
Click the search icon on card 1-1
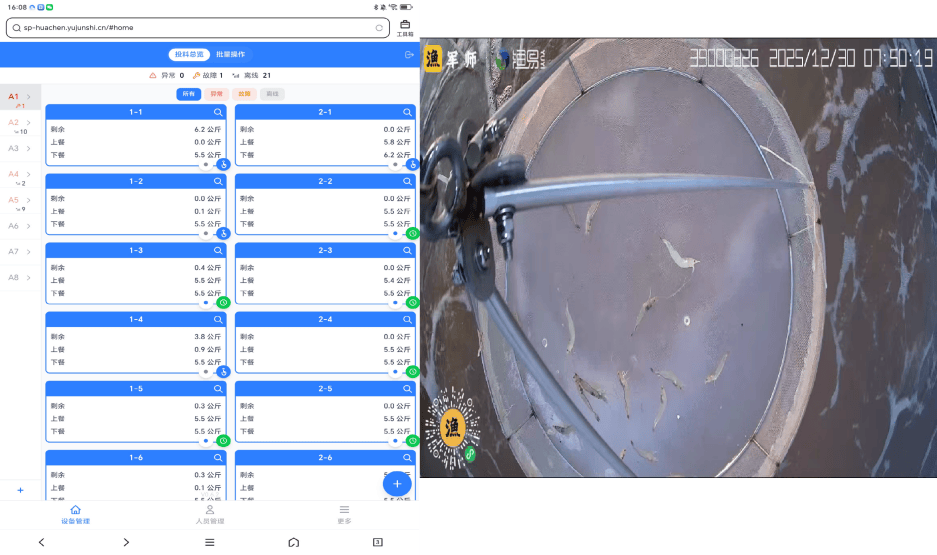tap(217, 112)
